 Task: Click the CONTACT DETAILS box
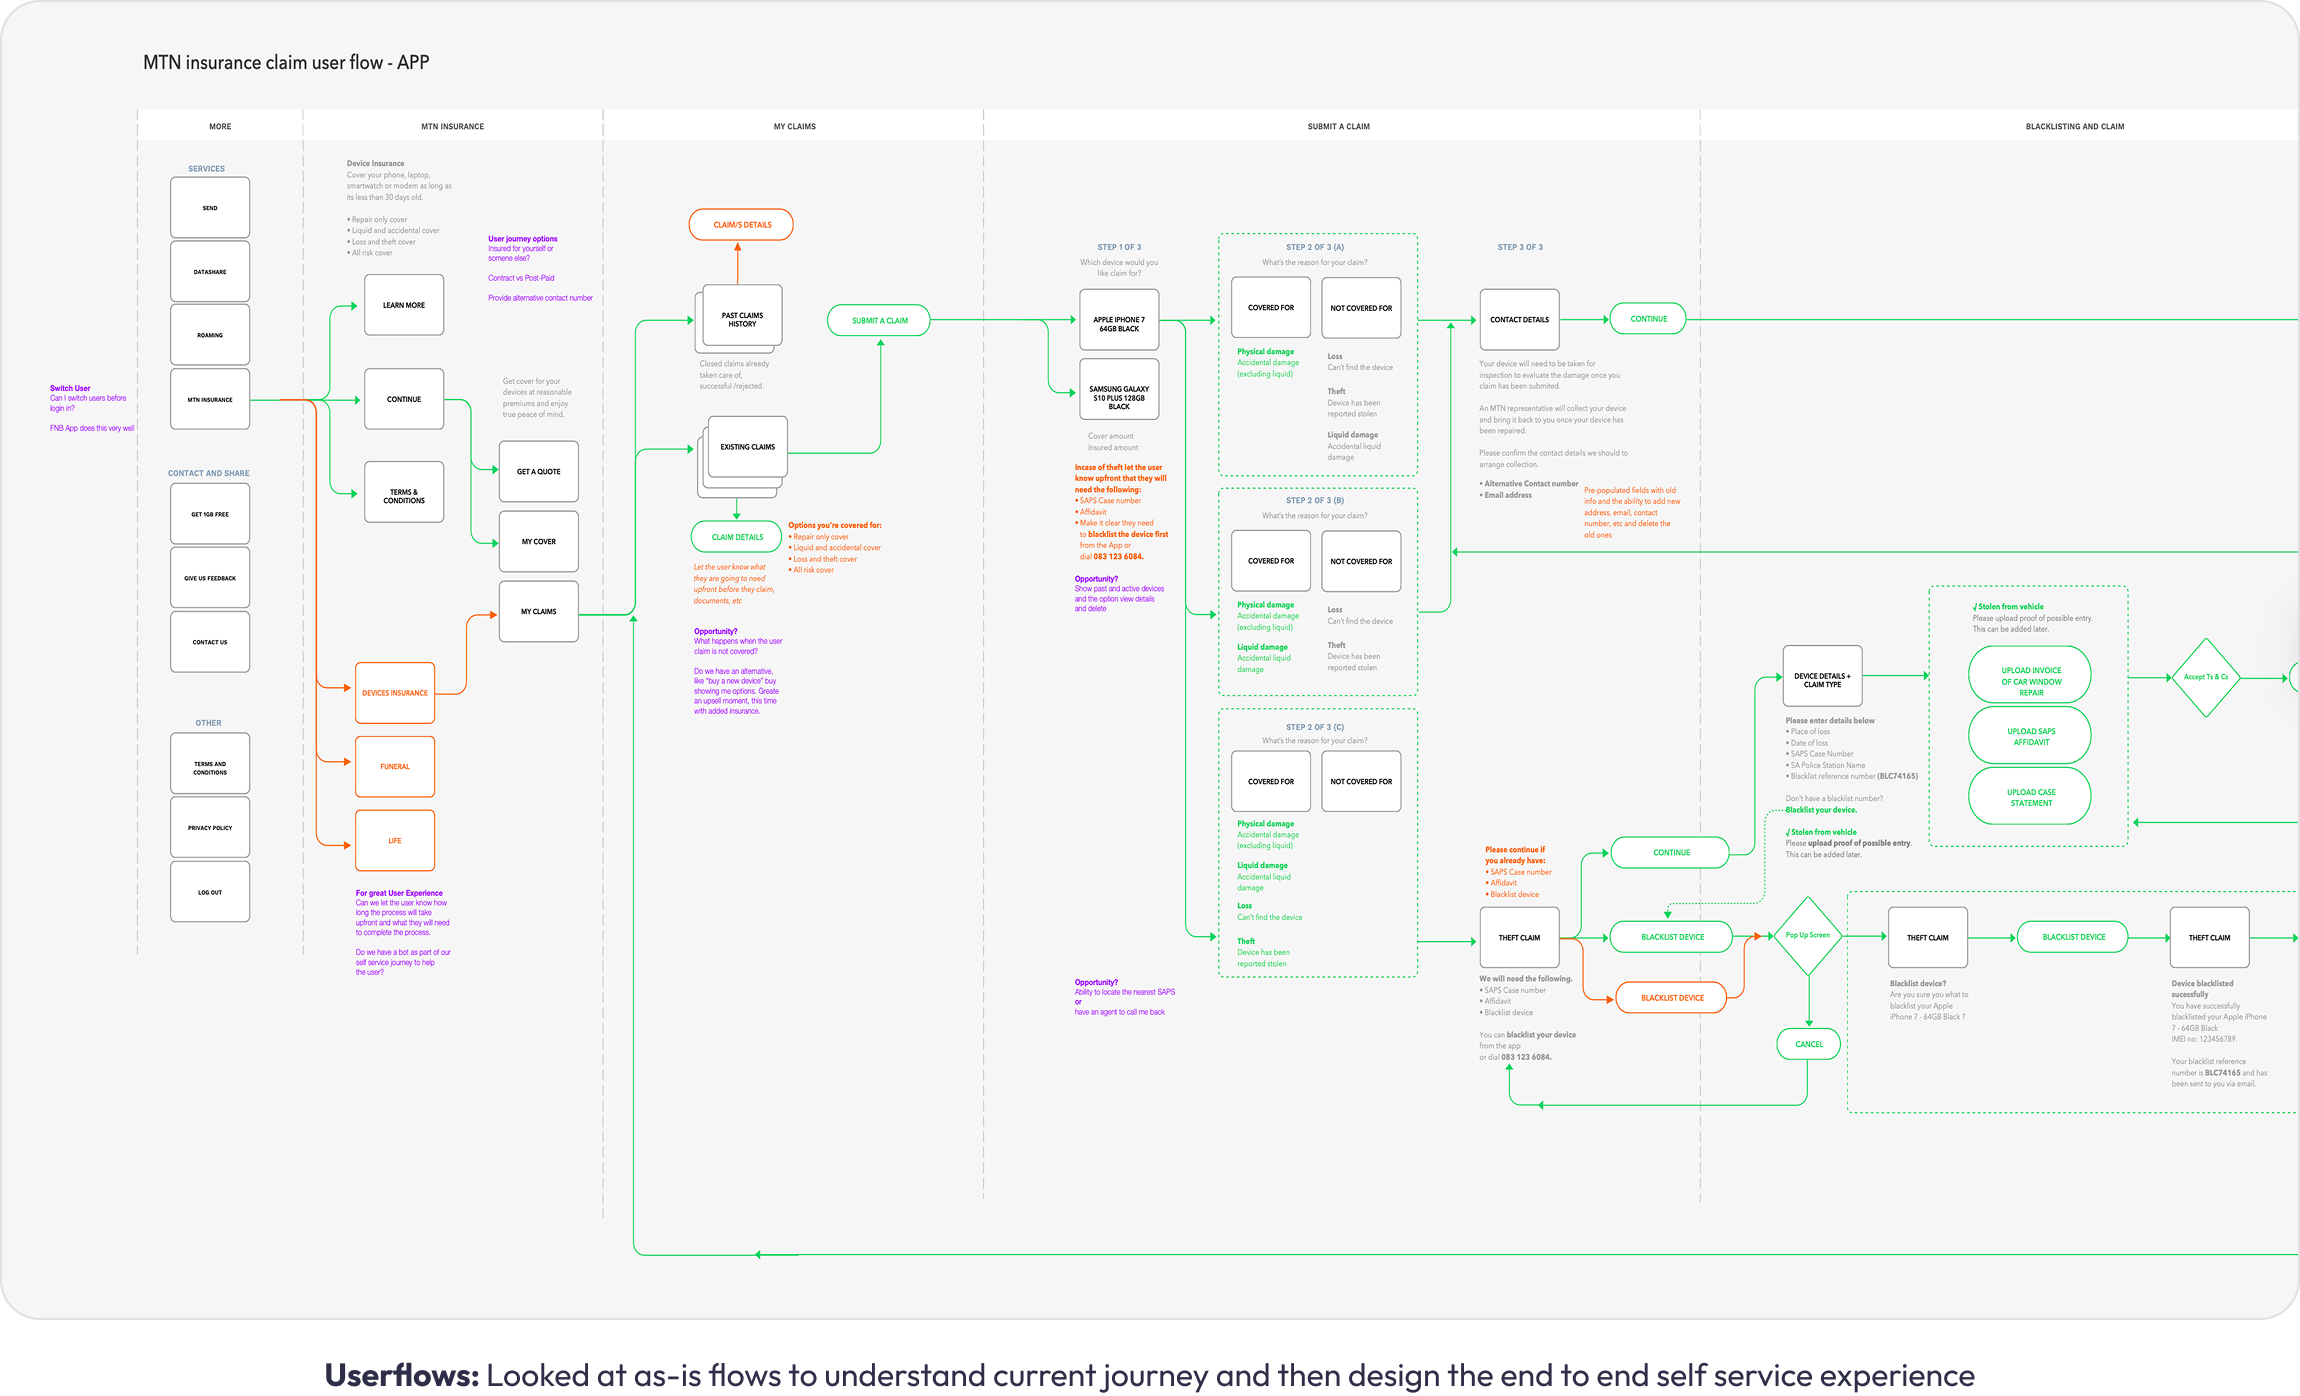1519,320
